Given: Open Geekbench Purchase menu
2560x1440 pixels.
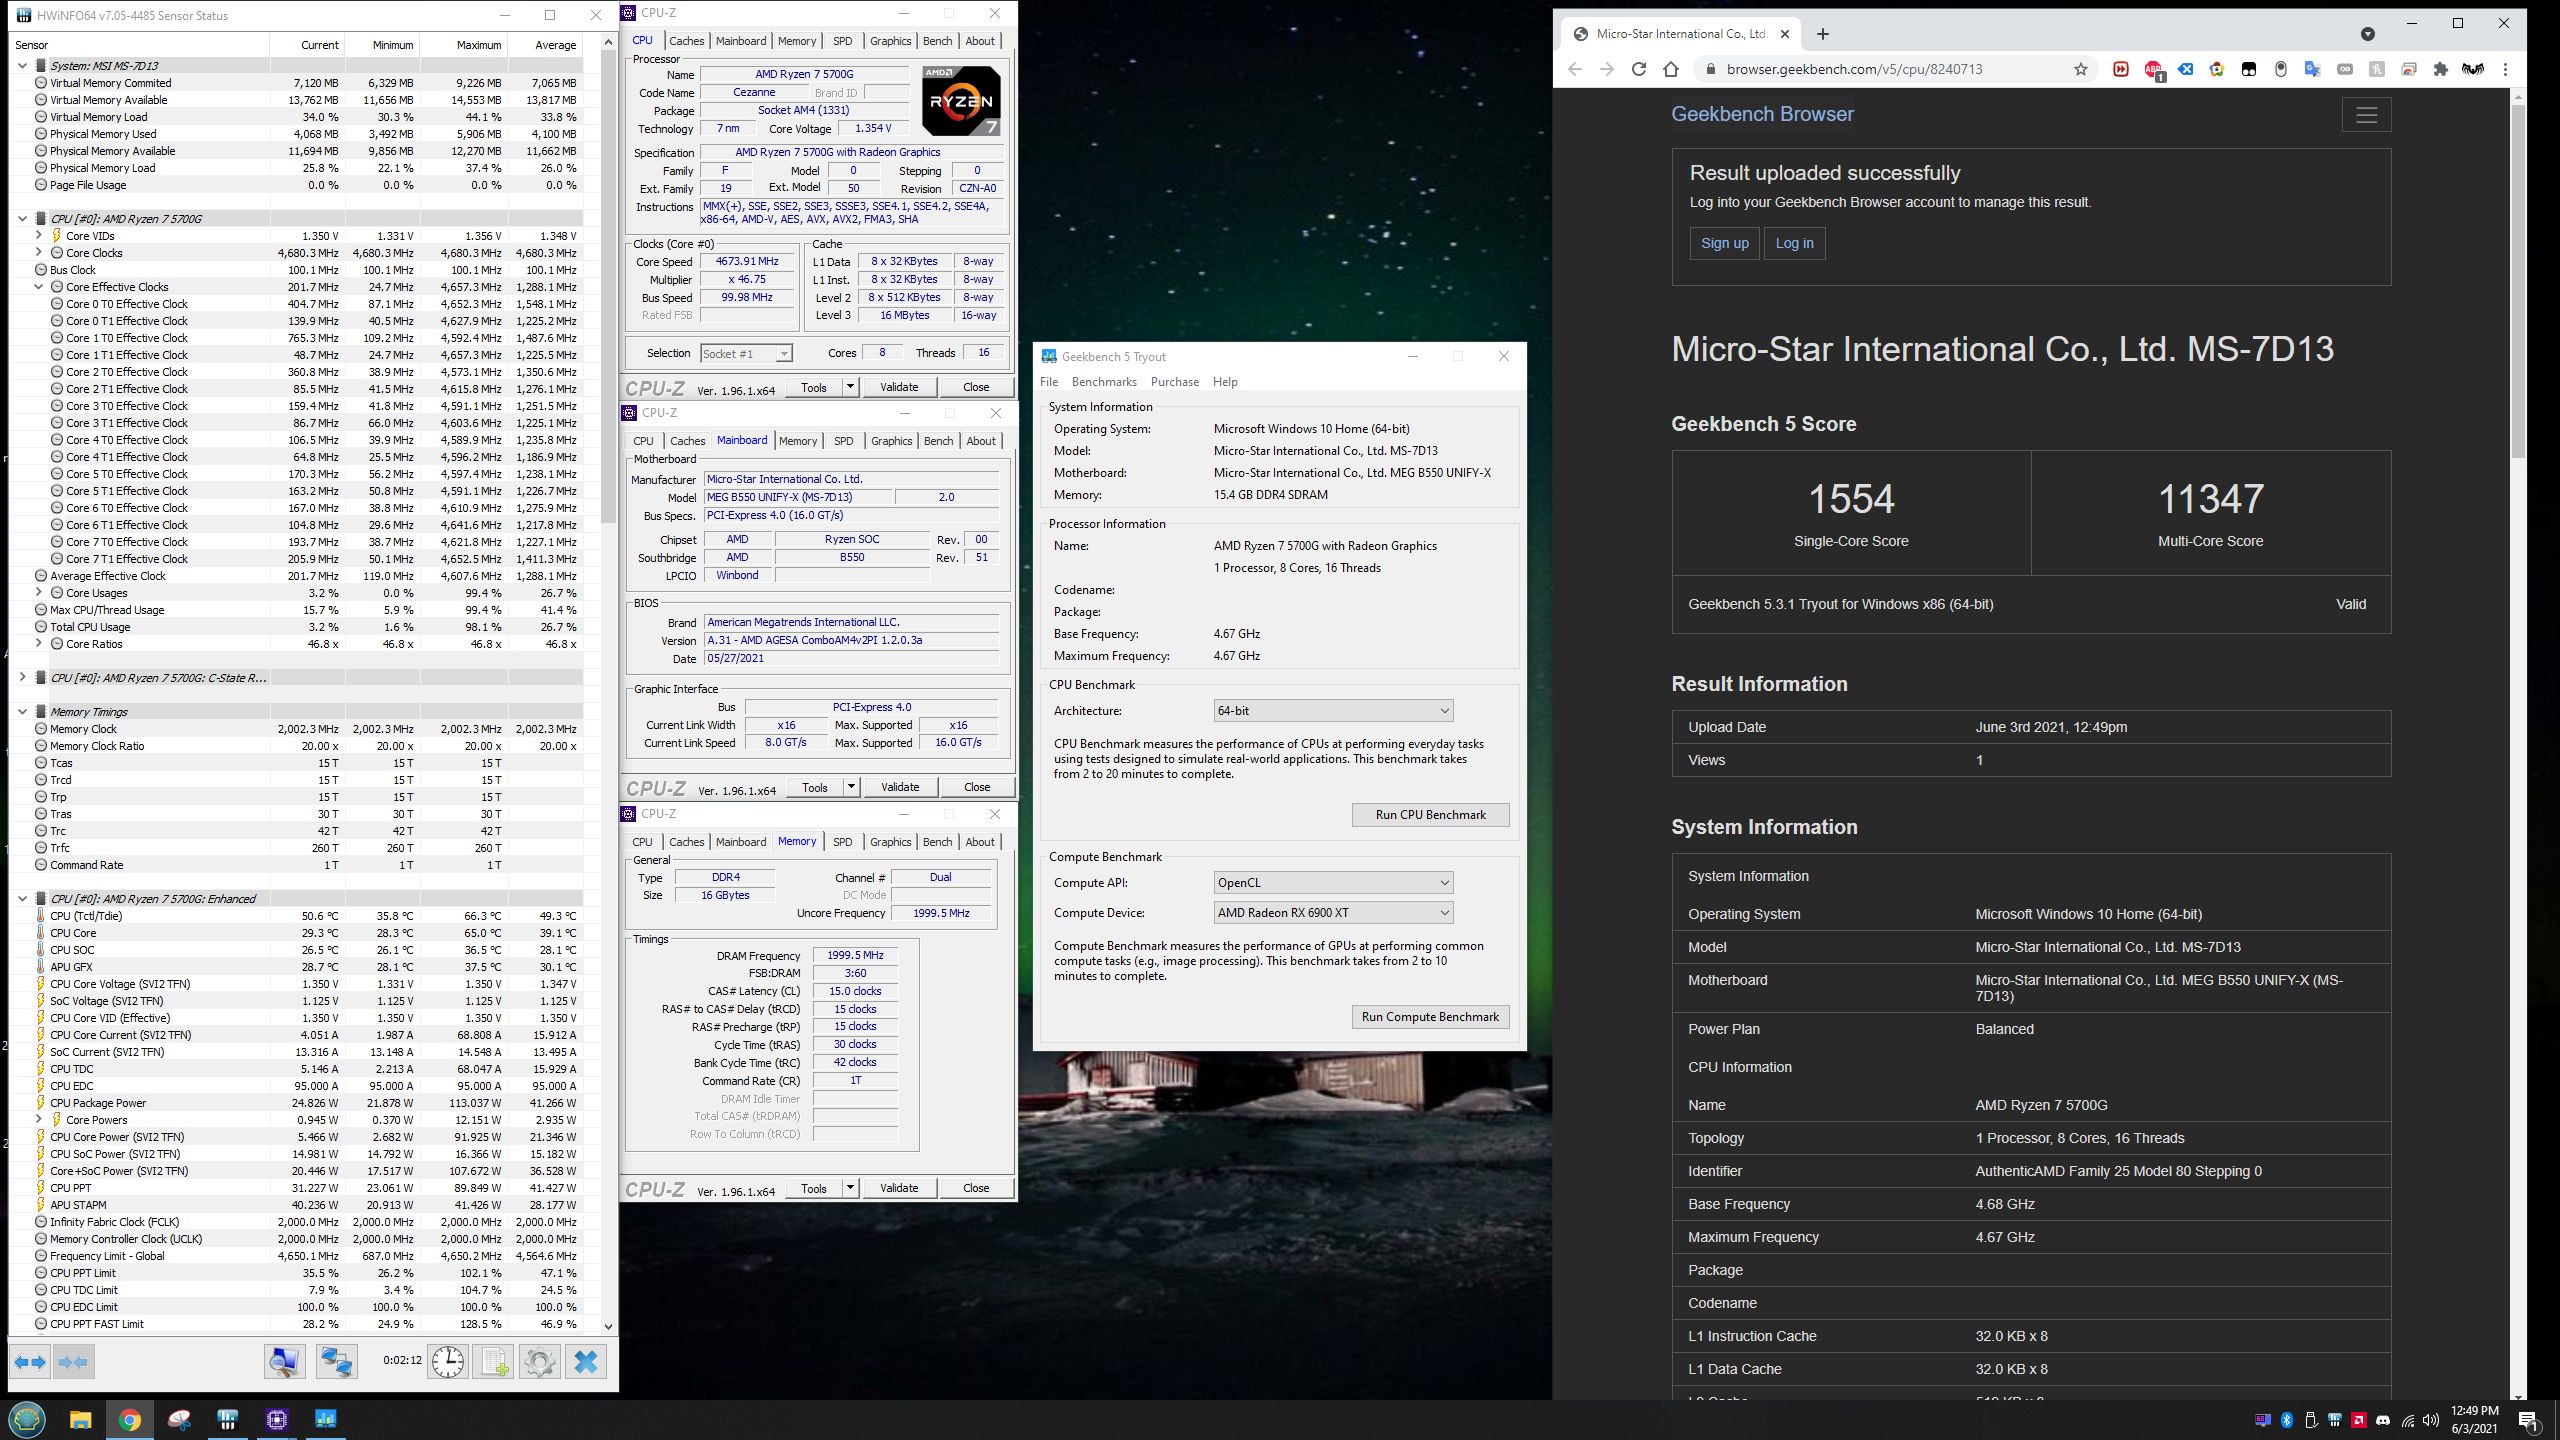Looking at the screenshot, I should 1175,382.
